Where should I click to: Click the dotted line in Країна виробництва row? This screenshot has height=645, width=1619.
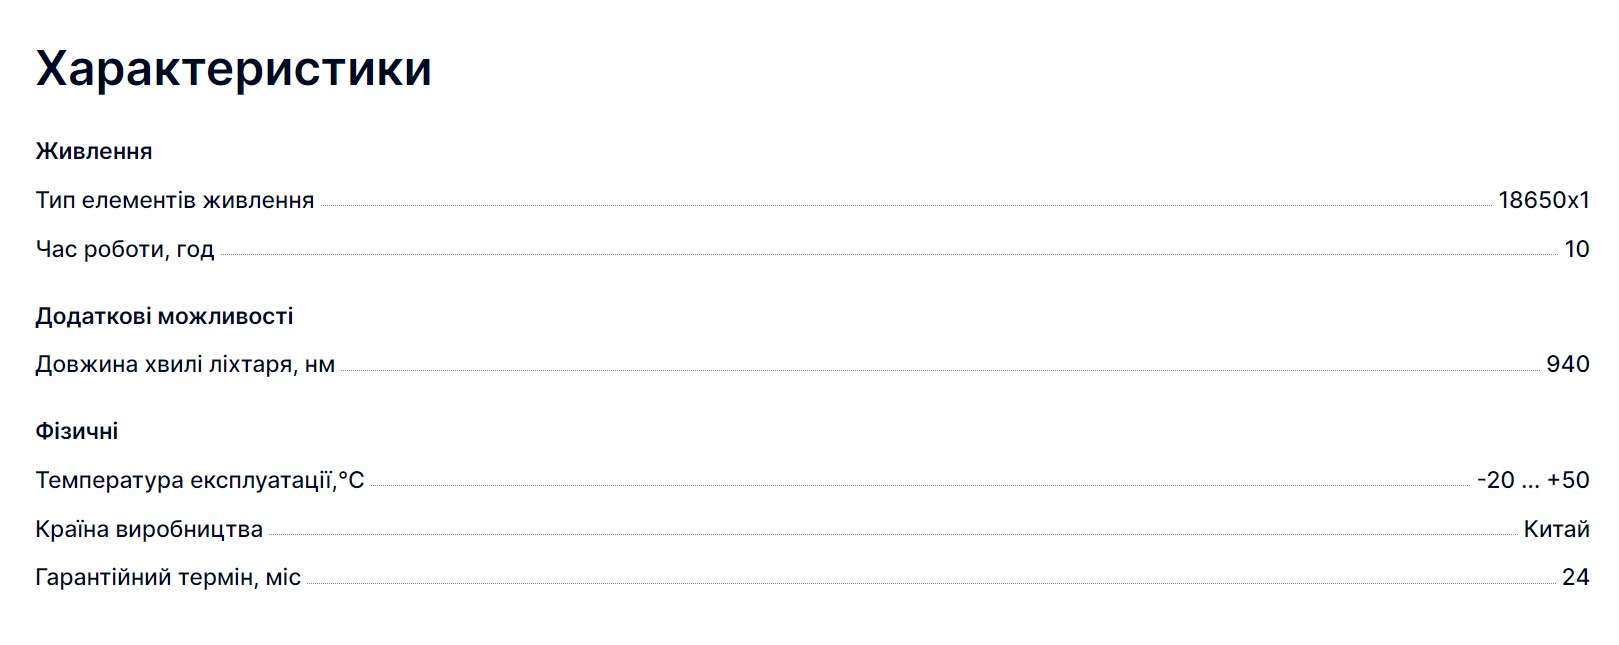[x=890, y=534]
